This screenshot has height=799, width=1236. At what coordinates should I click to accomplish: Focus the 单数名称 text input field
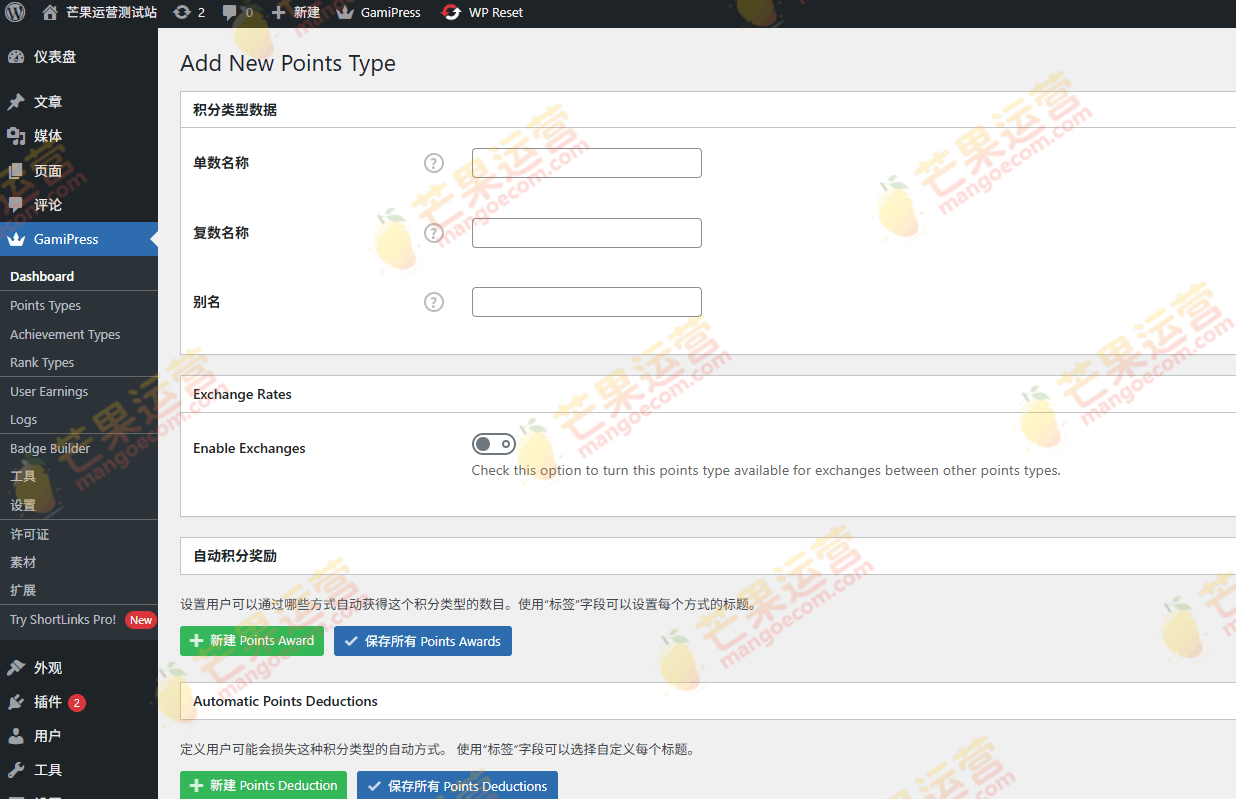click(586, 163)
